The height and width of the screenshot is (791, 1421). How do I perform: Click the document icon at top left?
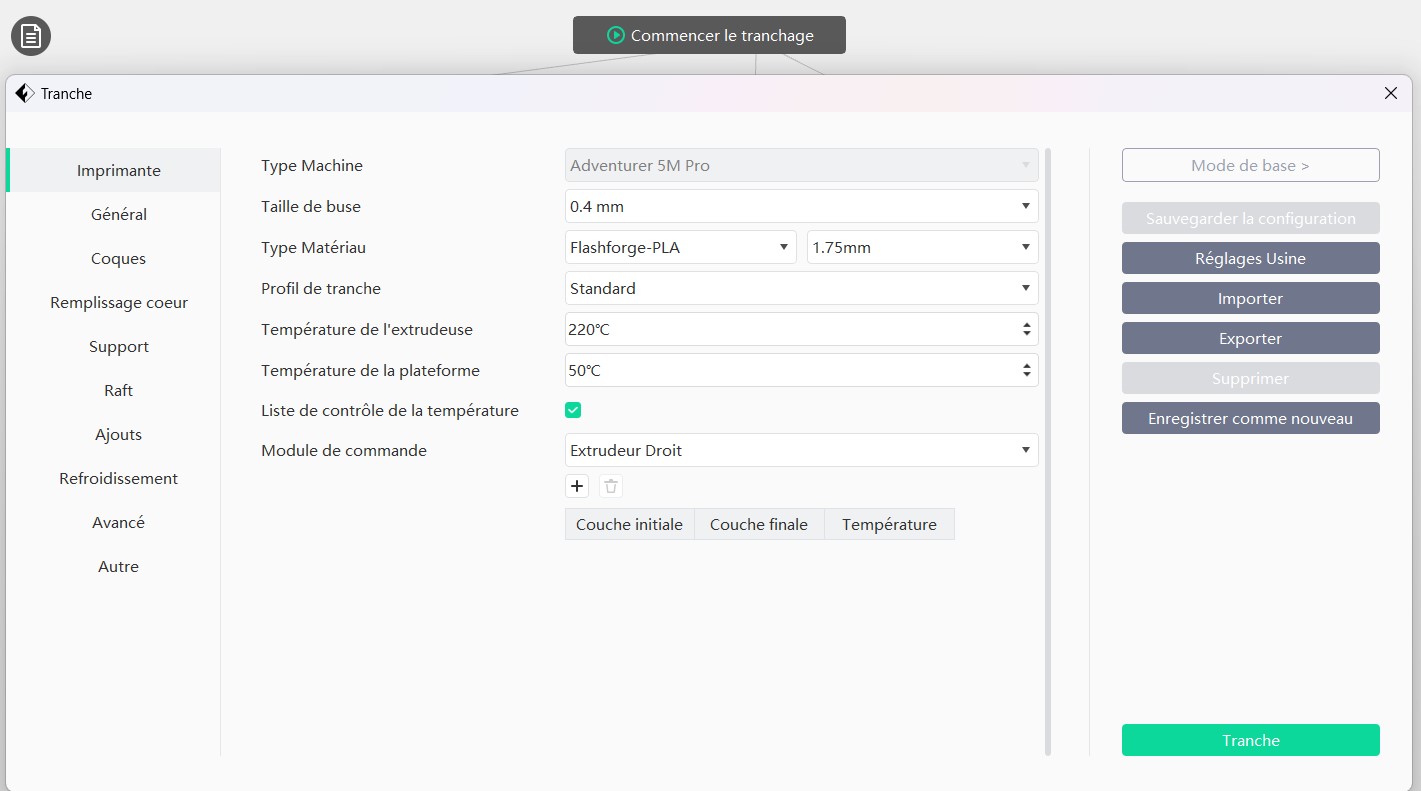click(31, 37)
